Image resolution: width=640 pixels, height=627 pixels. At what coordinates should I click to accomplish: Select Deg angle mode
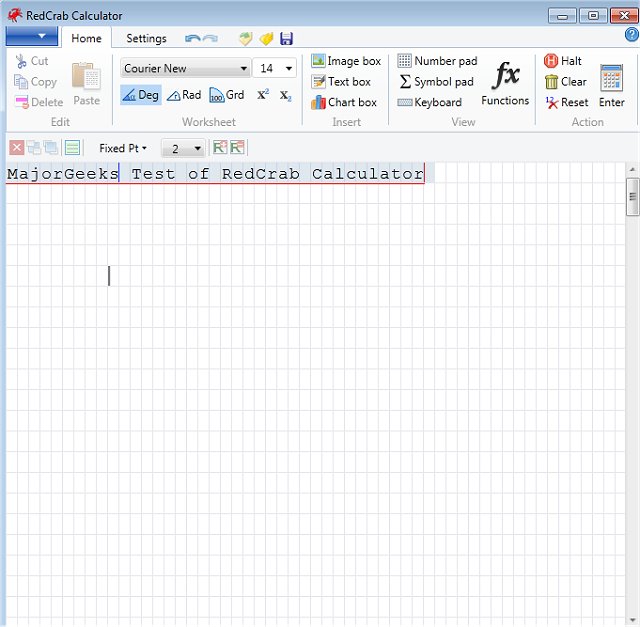[140, 95]
